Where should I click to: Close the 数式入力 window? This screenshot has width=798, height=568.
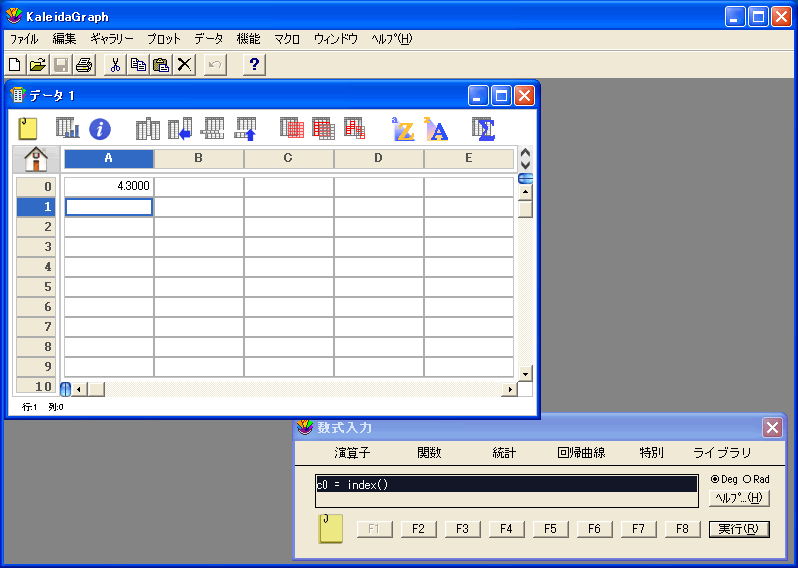pyautogui.click(x=772, y=428)
